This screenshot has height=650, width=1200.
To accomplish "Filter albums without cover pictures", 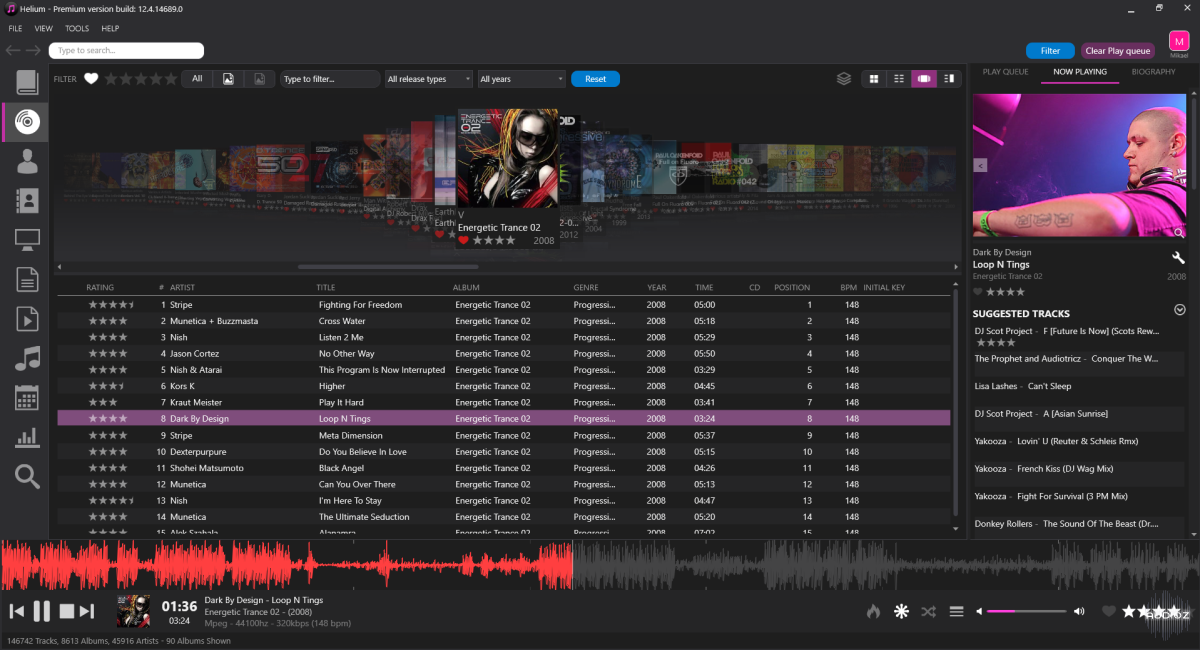I will point(259,79).
